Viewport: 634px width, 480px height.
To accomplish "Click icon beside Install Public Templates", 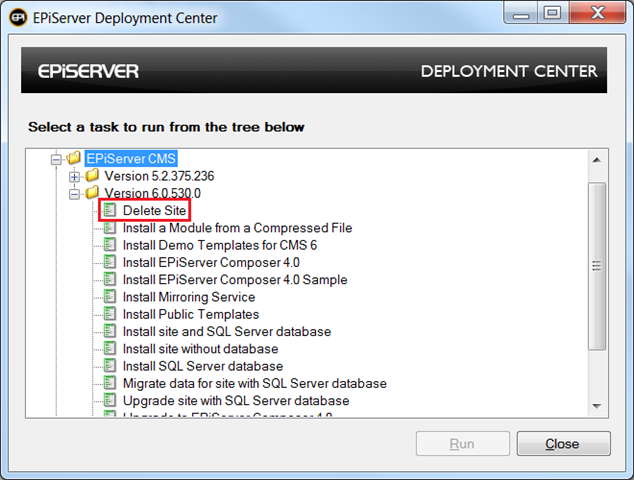I will tap(111, 314).
